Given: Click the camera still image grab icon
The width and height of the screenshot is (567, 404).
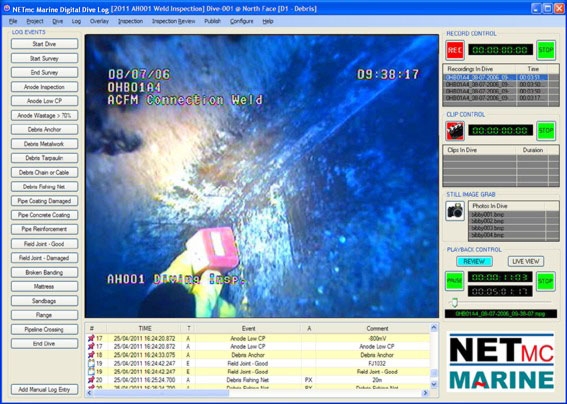Looking at the screenshot, I should point(455,211).
